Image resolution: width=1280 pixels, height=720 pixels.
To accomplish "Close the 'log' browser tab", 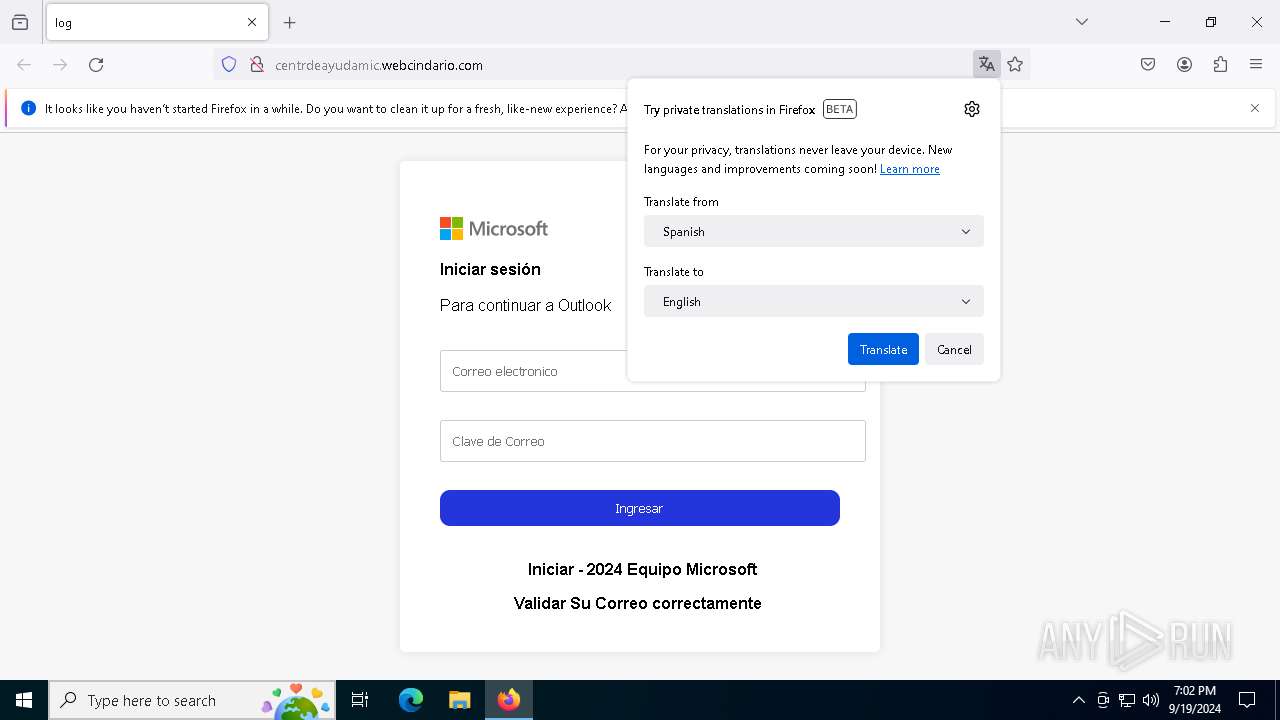I will coord(252,22).
